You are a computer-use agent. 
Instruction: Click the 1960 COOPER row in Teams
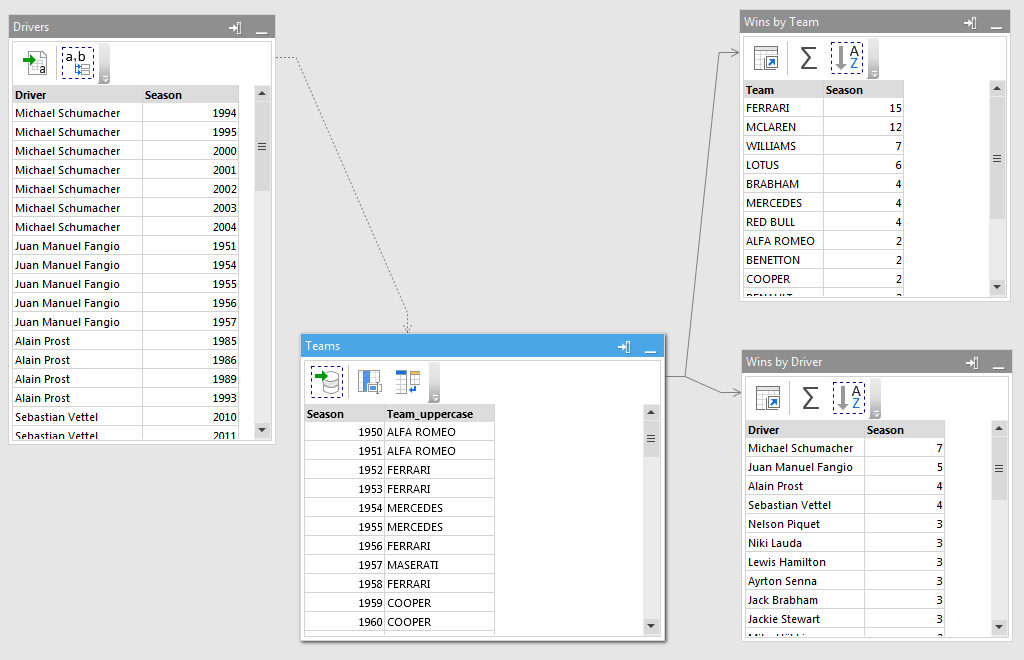pyautogui.click(x=399, y=622)
